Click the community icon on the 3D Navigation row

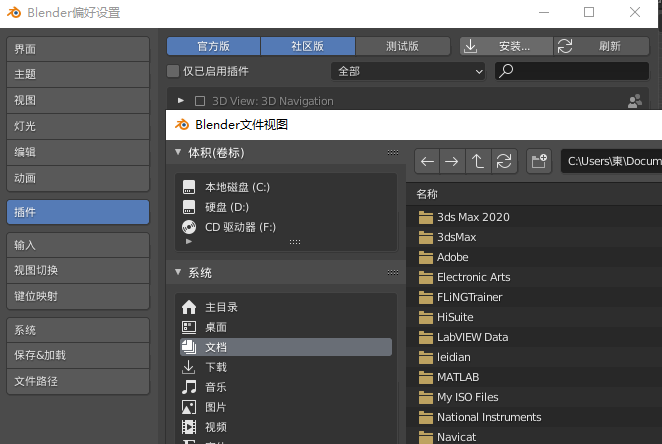[x=635, y=101]
